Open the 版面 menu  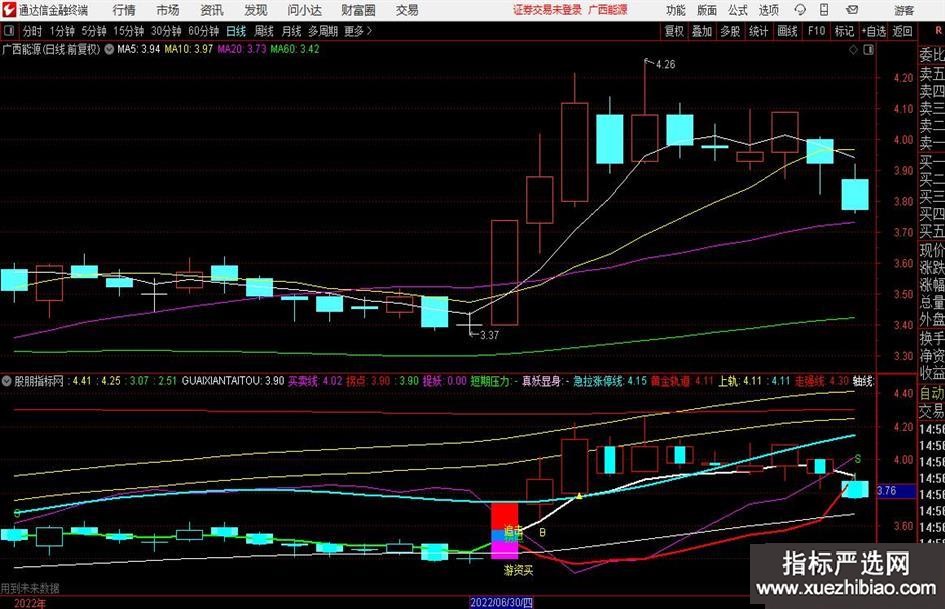(706, 10)
